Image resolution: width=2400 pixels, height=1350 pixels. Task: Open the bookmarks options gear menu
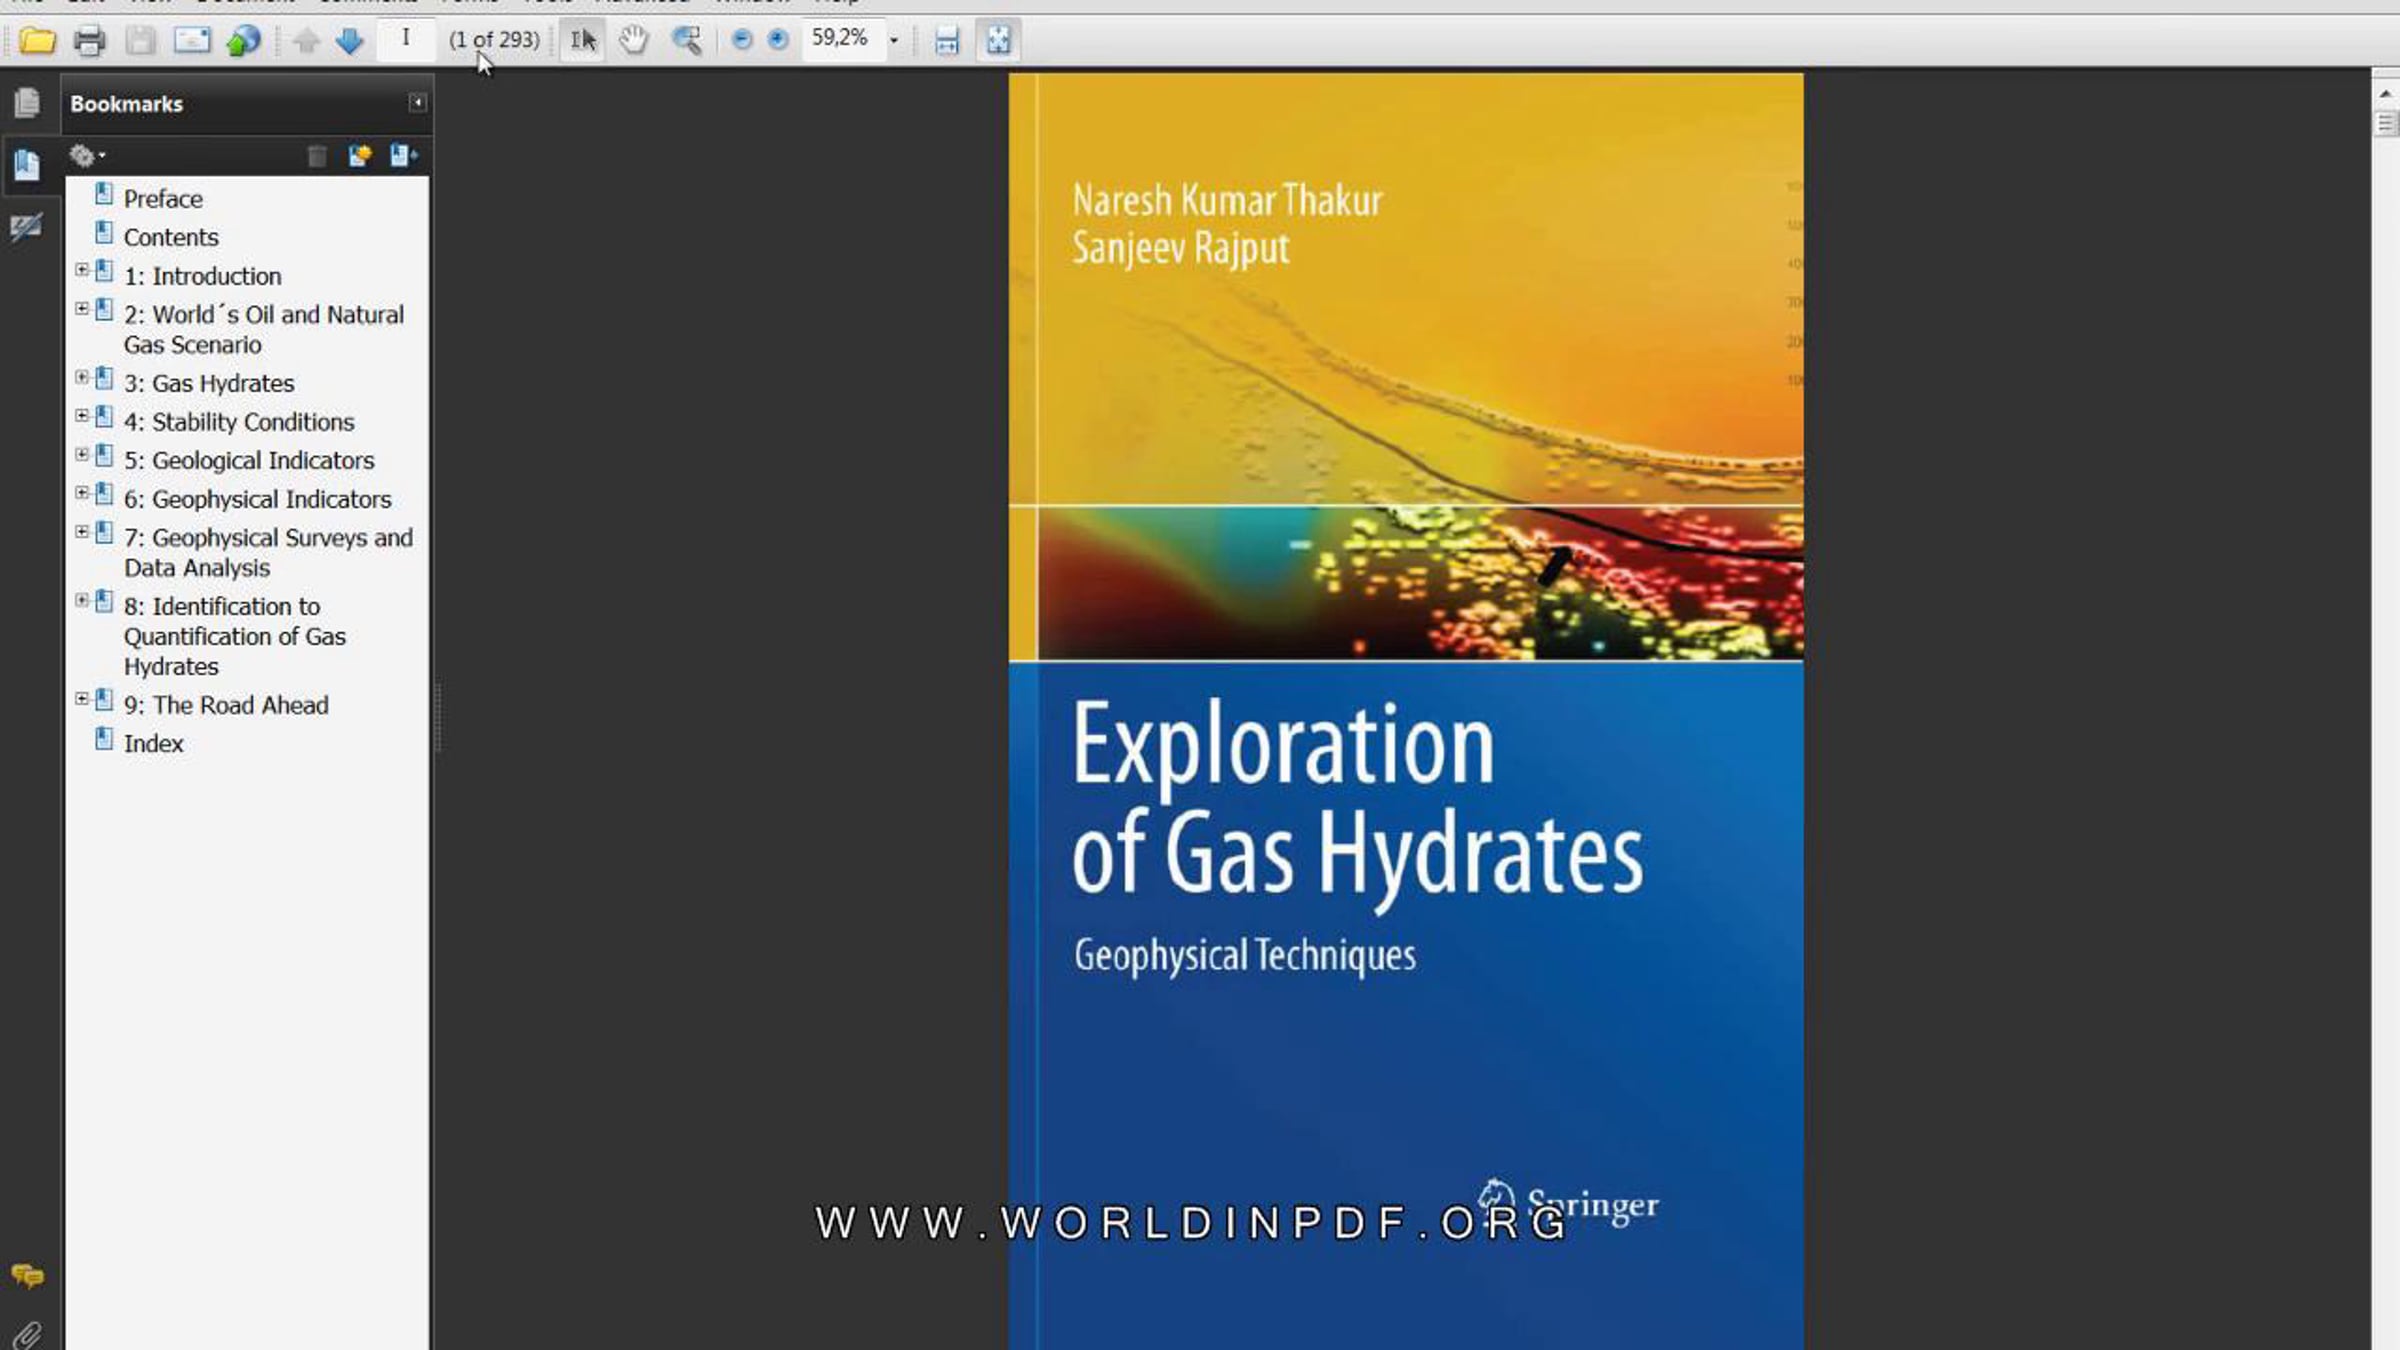point(86,156)
